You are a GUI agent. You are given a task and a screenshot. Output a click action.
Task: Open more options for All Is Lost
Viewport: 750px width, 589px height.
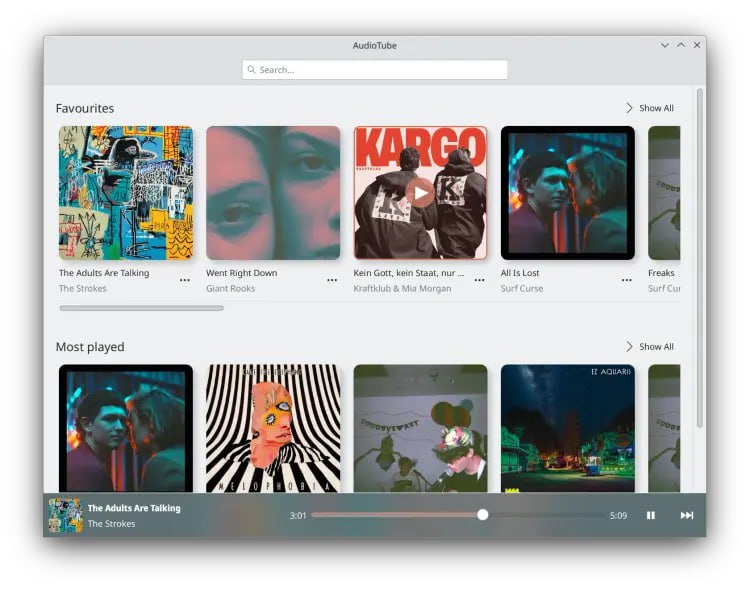point(626,281)
